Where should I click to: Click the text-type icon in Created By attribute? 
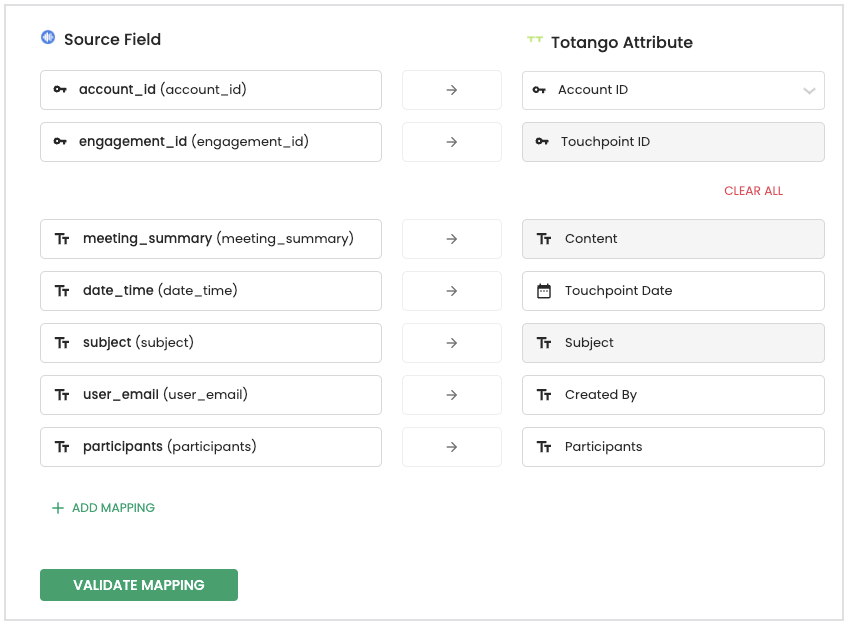tap(544, 395)
